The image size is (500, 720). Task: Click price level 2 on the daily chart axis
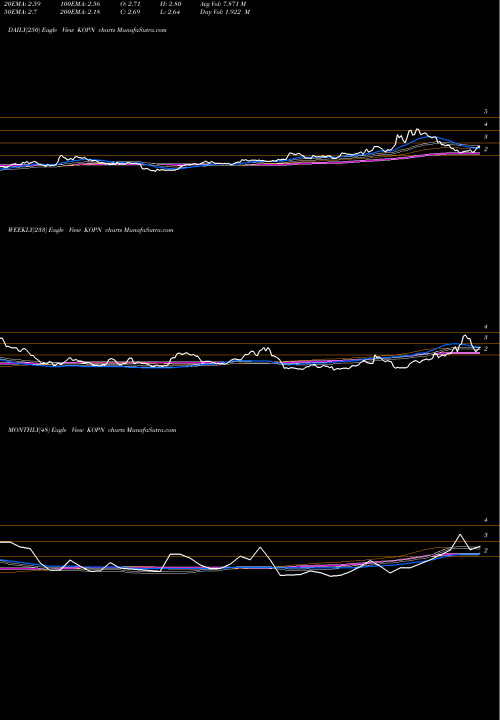[485, 149]
